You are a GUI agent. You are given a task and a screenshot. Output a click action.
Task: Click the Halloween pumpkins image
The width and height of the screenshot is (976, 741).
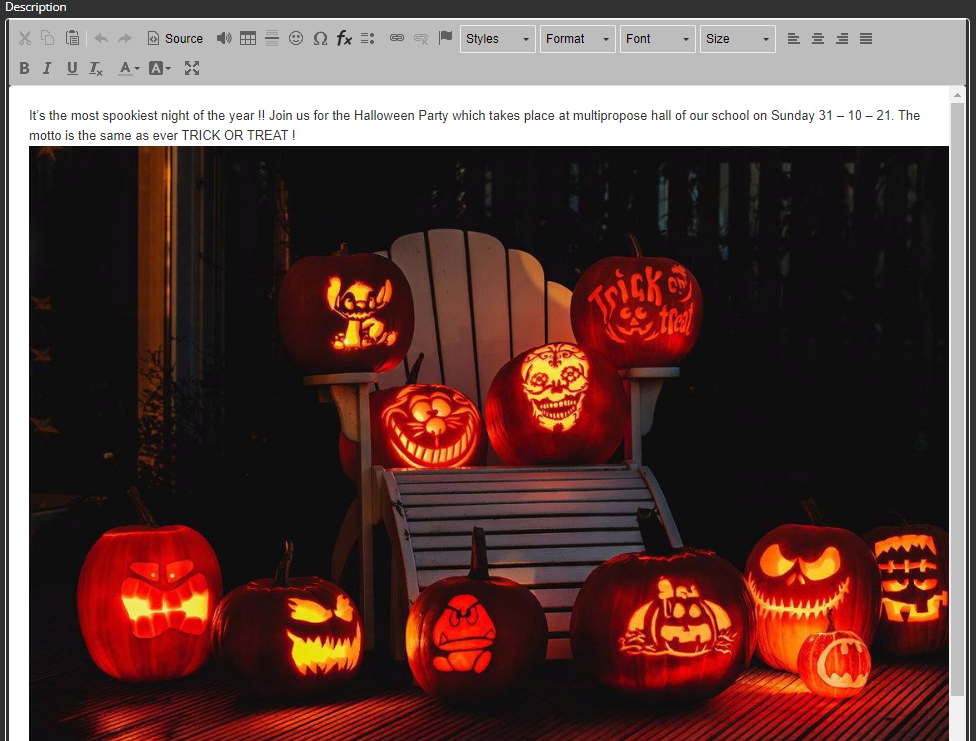489,443
